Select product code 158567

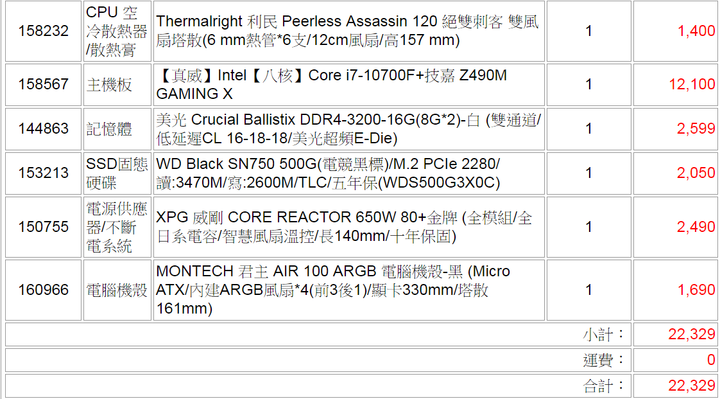point(43,84)
